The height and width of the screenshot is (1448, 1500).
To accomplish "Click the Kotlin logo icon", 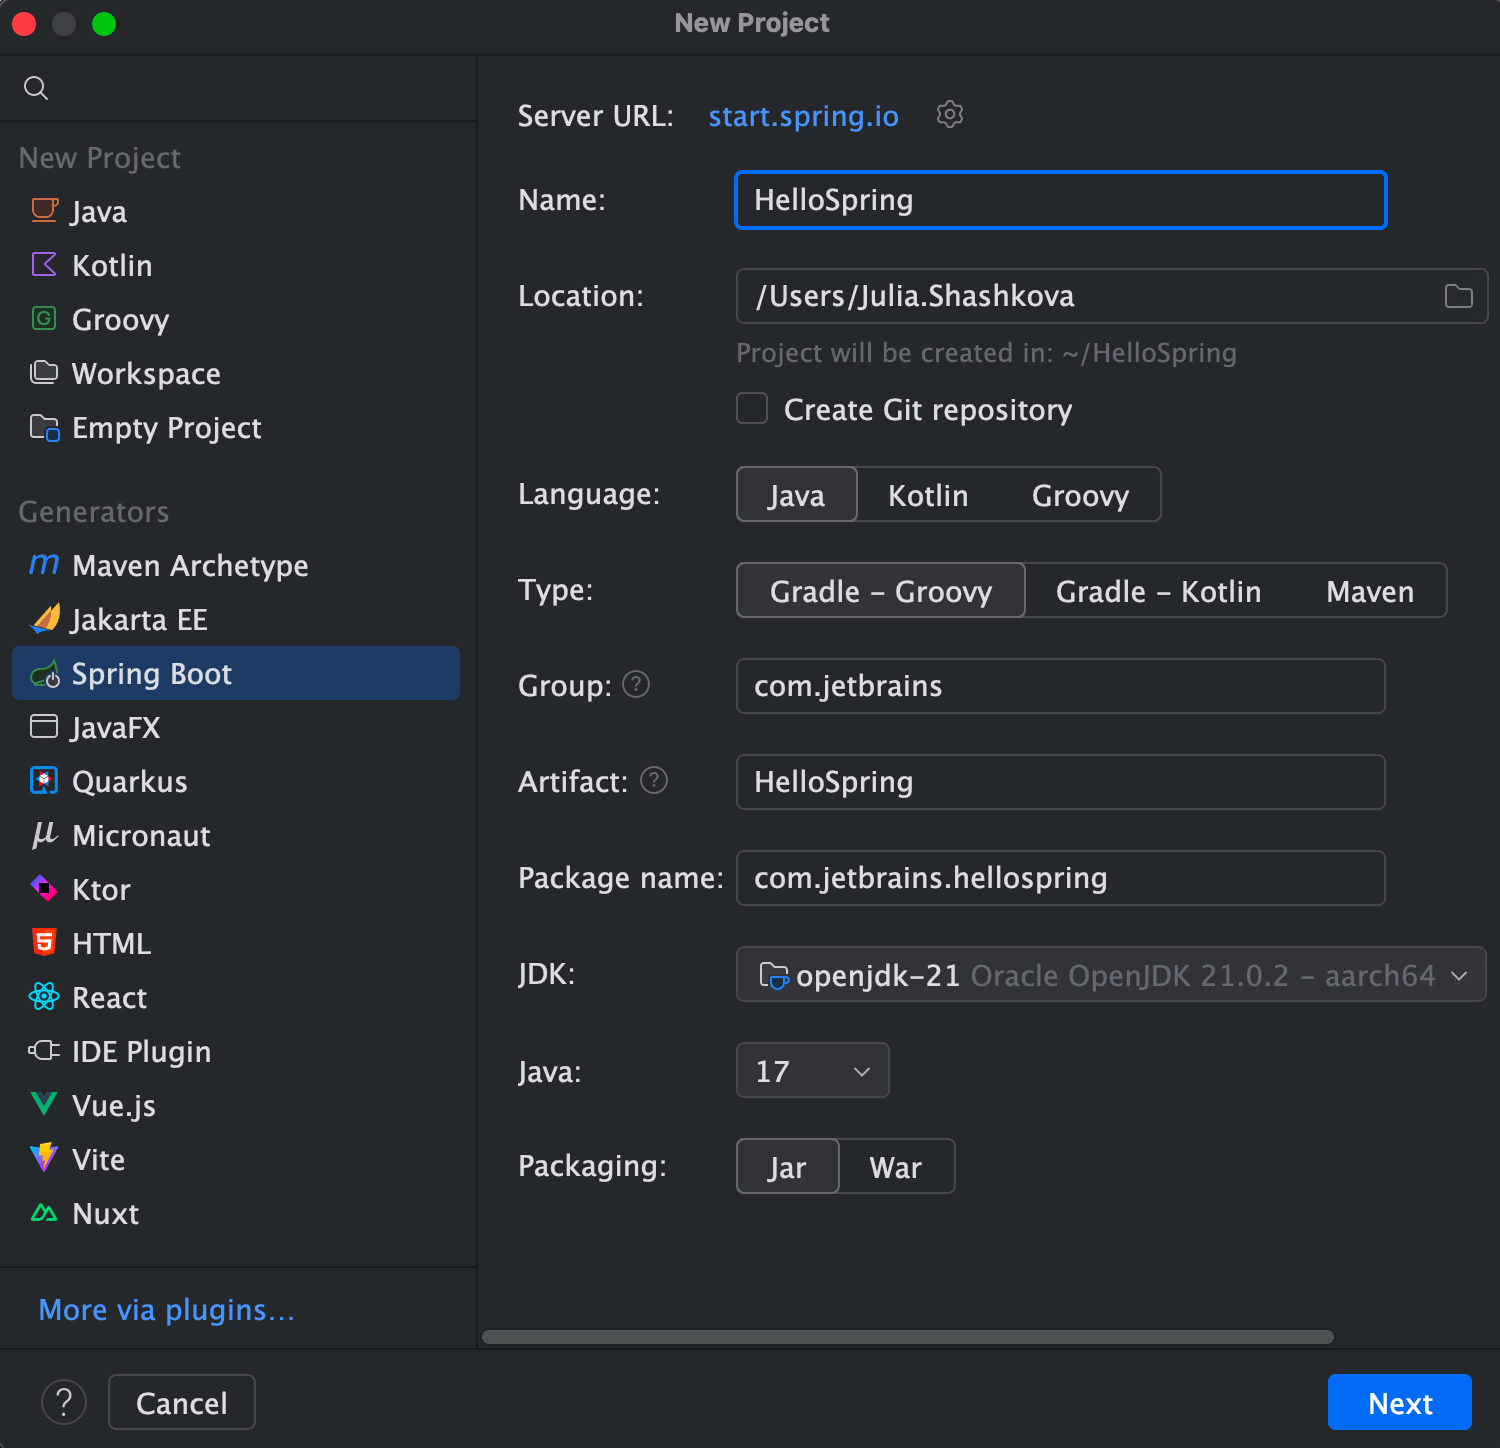I will pos(44,264).
